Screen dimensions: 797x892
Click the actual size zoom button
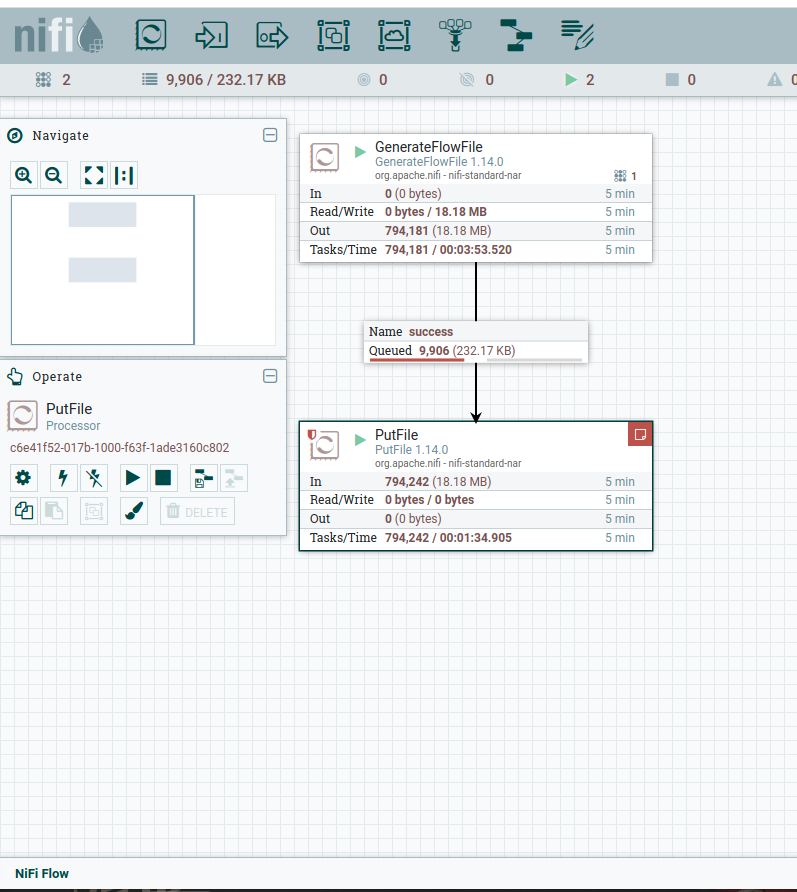click(x=124, y=175)
